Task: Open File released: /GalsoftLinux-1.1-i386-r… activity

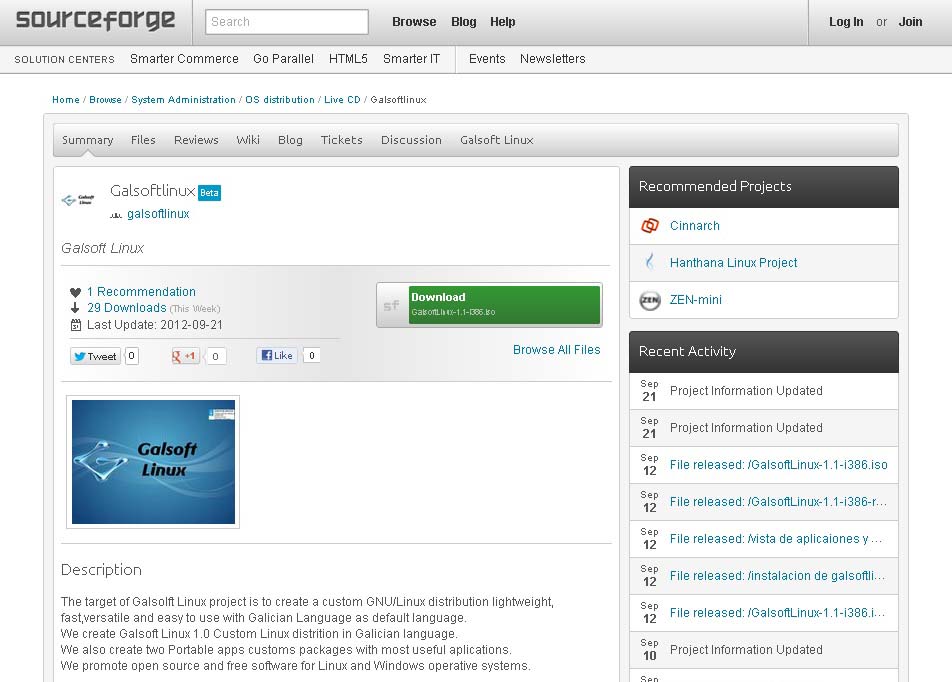Action: point(778,502)
